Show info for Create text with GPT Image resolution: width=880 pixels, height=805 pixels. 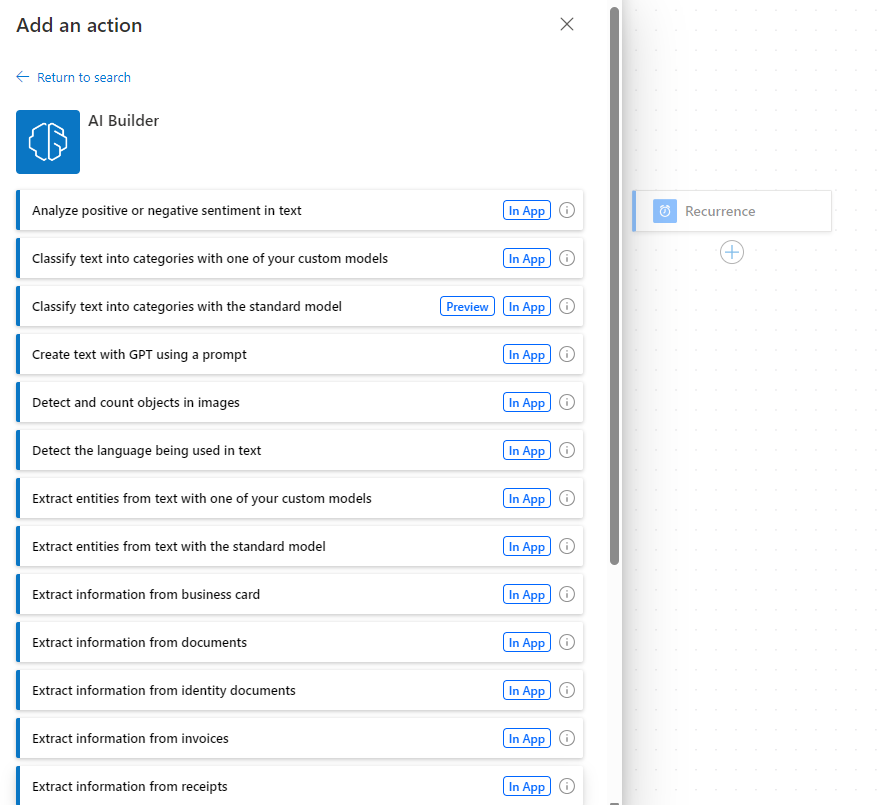pyautogui.click(x=567, y=354)
